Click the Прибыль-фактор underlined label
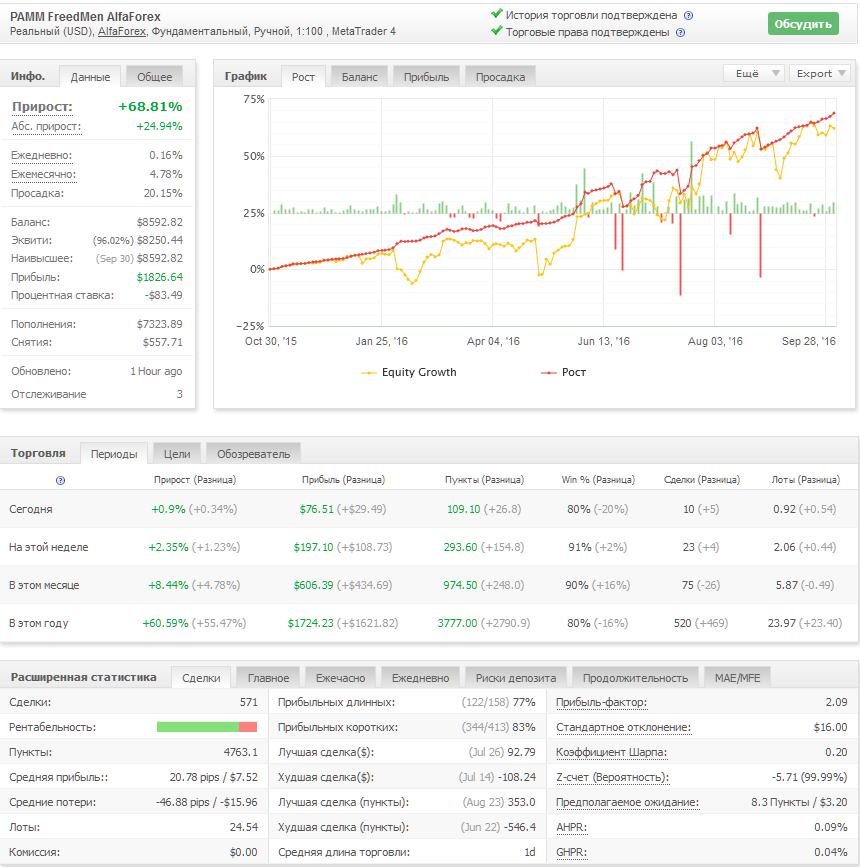860x867 pixels. tap(600, 703)
